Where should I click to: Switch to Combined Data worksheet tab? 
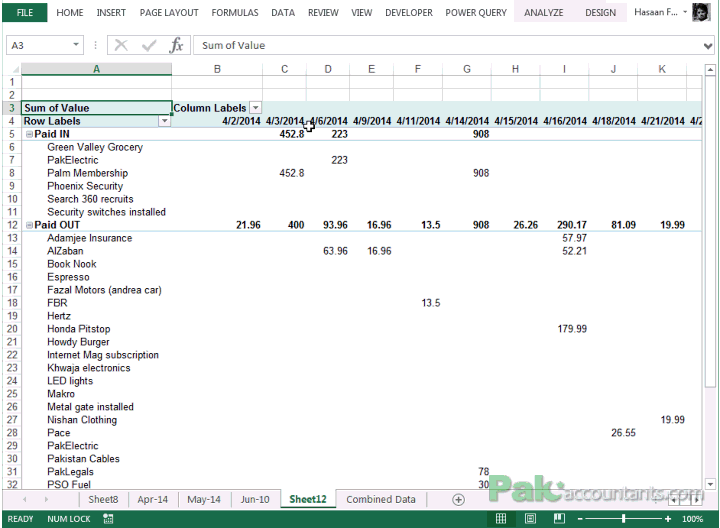pos(381,500)
